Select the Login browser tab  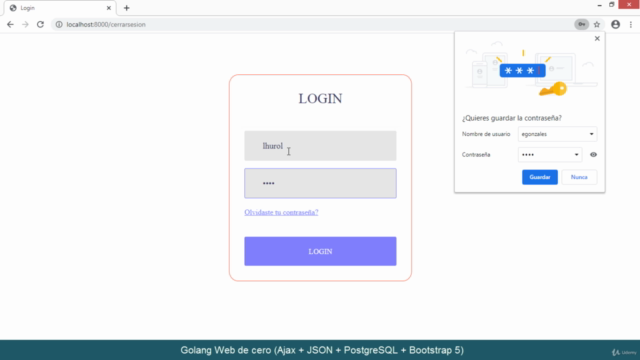tap(60, 8)
